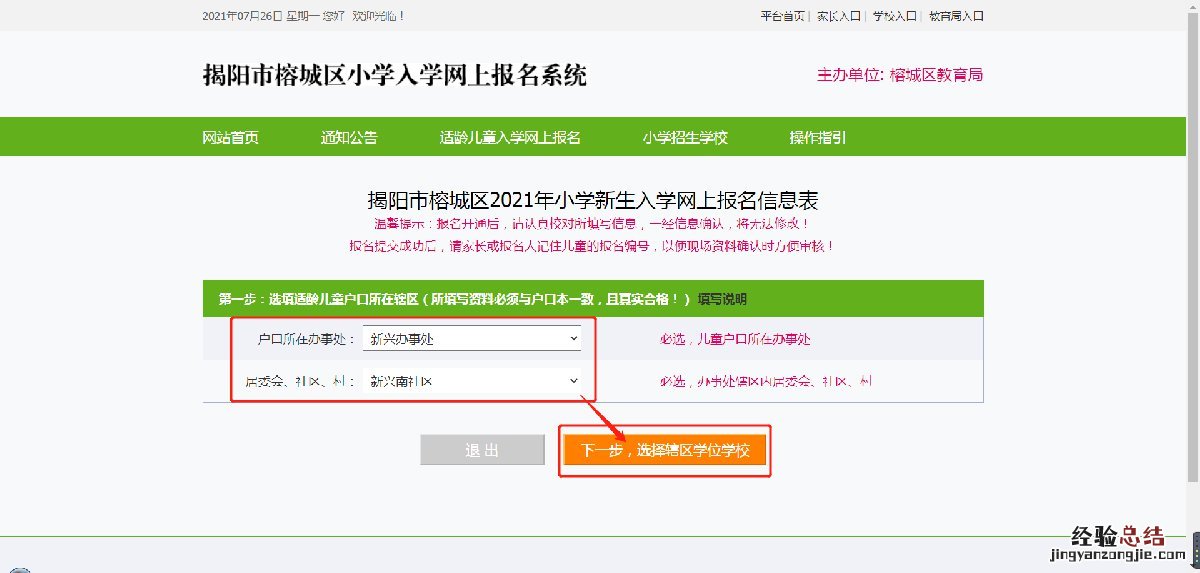Select the 操作指引 navigation item
1200x573 pixels.
pos(817,138)
